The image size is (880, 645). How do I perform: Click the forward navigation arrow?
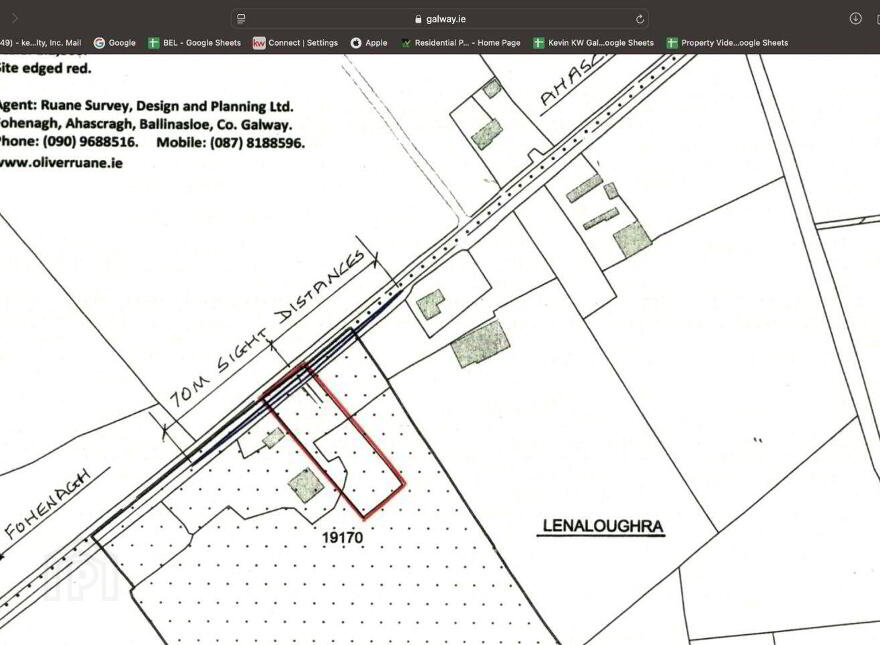point(15,19)
